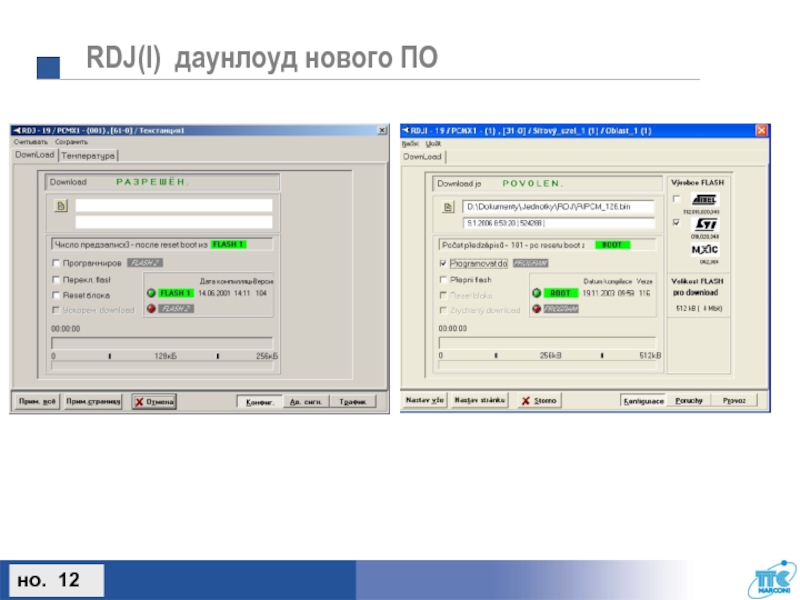Click the Atmel manufacturer logo
This screenshot has width=800, height=600.
[x=704, y=199]
